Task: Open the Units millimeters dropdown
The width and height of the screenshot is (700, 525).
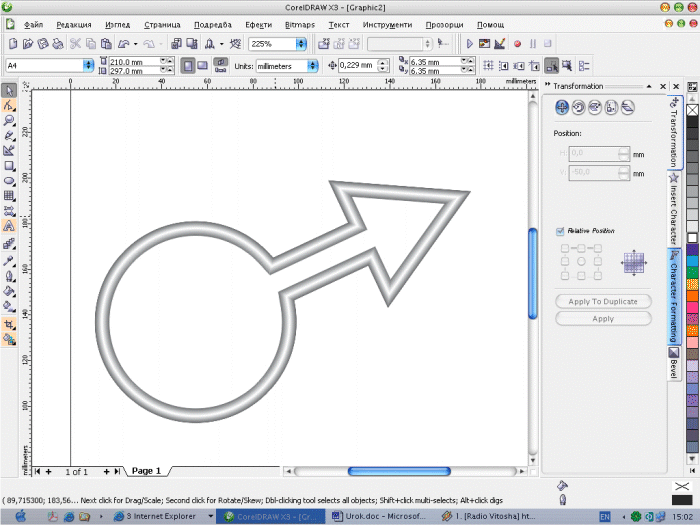Action: (312, 66)
